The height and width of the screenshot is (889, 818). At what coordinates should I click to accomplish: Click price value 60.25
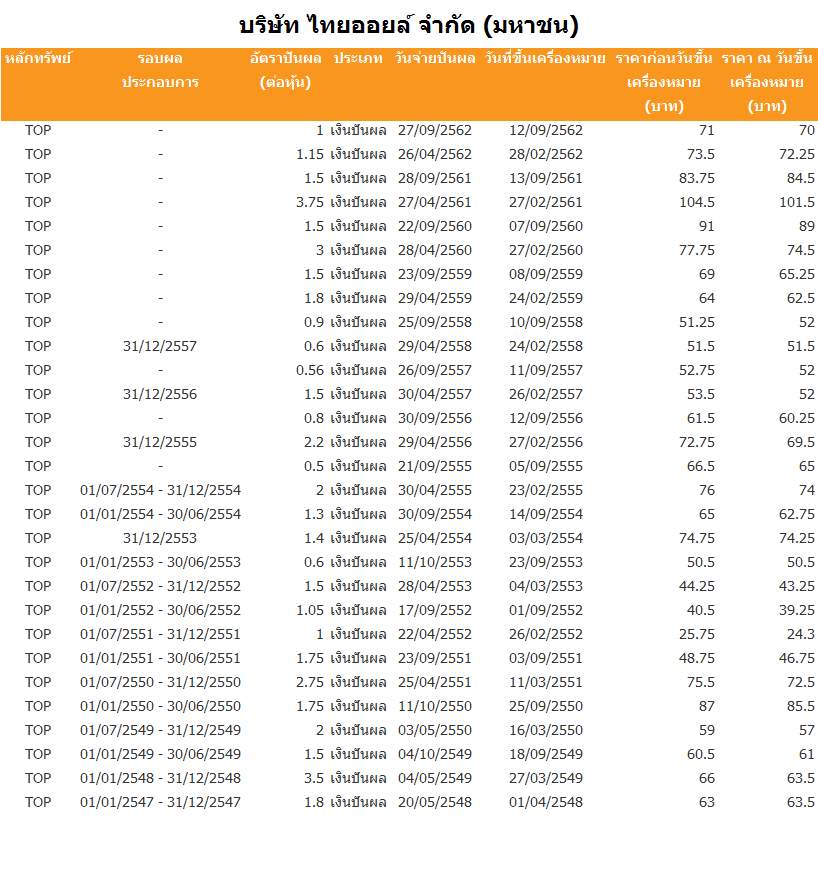[796, 418]
